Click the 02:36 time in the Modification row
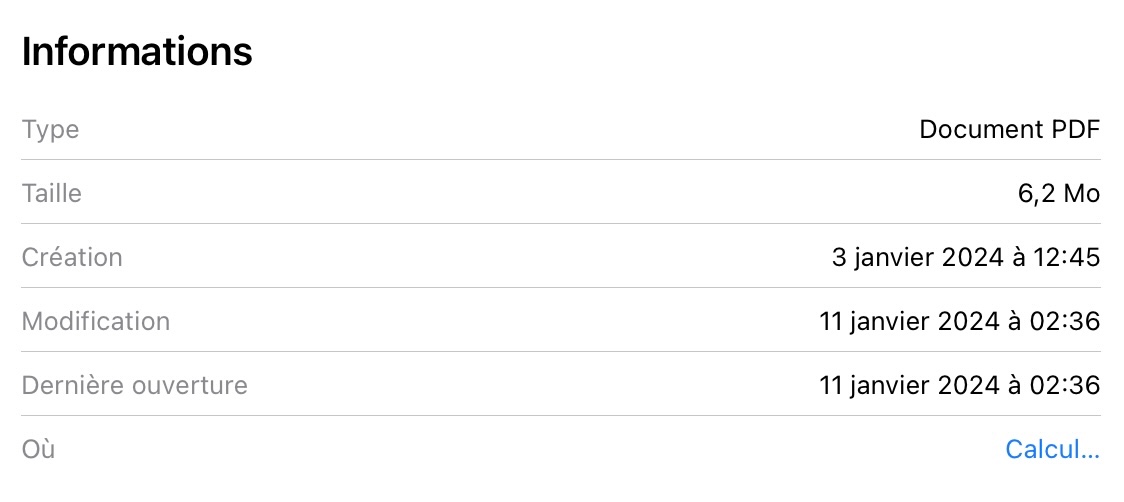The width and height of the screenshot is (1124, 502). tap(1068, 322)
